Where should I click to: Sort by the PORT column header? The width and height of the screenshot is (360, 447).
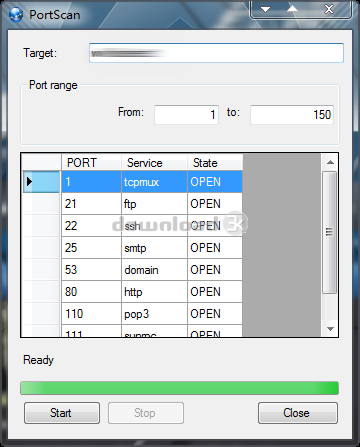point(91,162)
